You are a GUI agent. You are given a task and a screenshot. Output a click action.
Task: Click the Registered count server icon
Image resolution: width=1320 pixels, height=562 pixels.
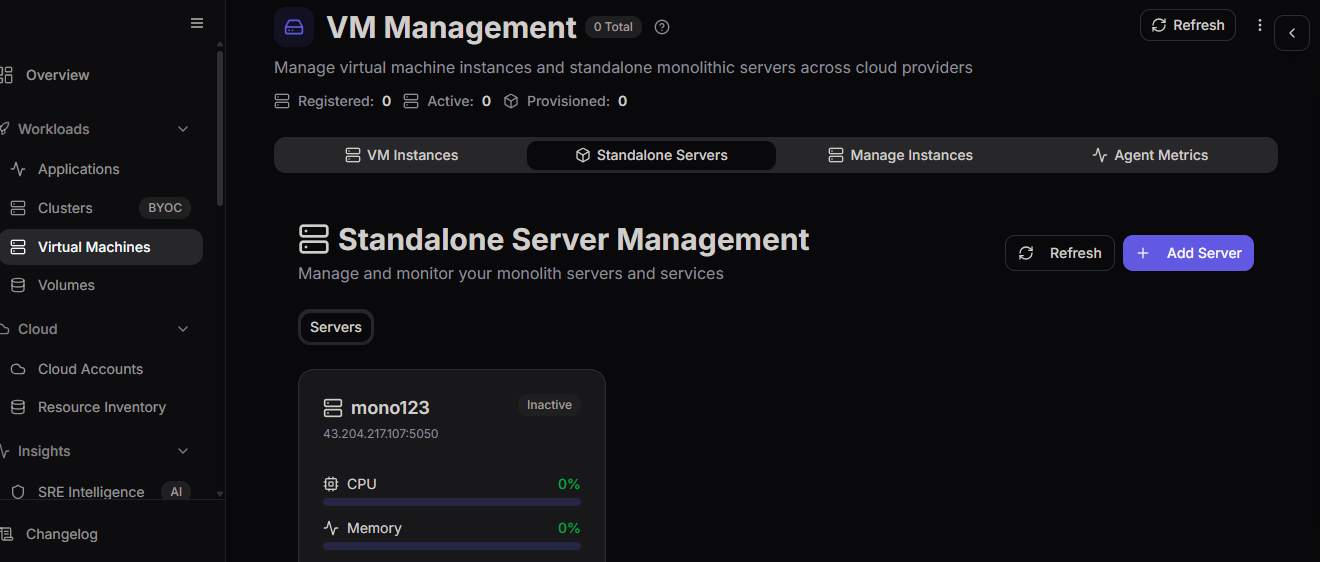[281, 101]
